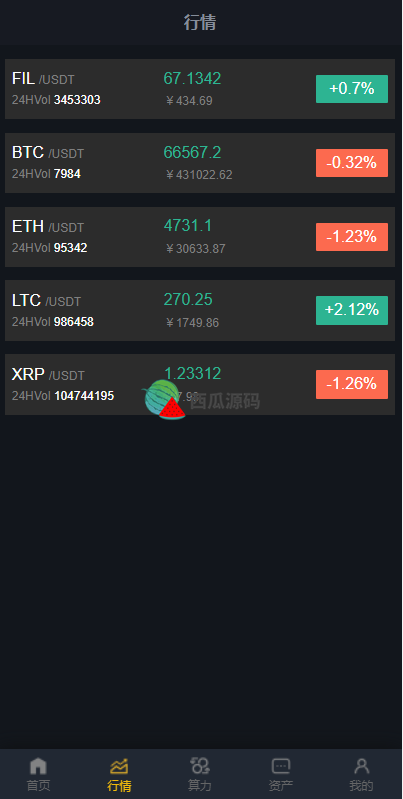Switch to the 我的 tab label

coord(362,785)
